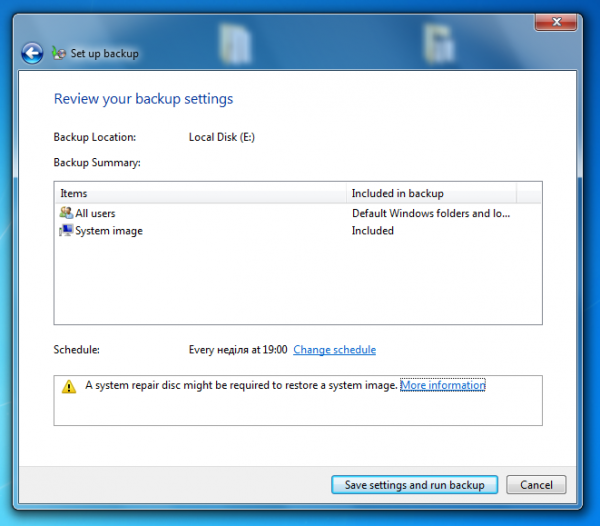This screenshot has height=526, width=600.
Task: Click Save settings and run backup
Action: point(414,485)
